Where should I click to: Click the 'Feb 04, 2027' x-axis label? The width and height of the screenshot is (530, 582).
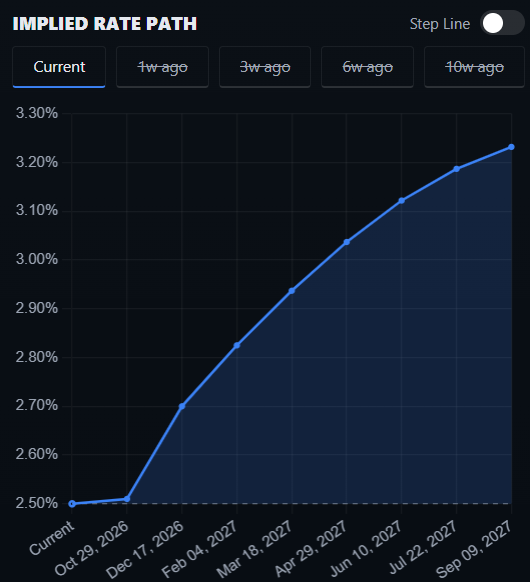[x=200, y=549]
